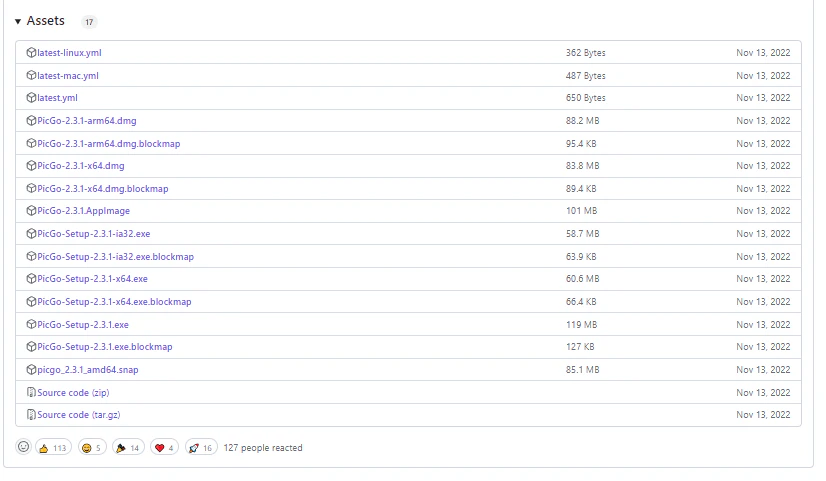Click the '85.1 MB' size of the snap package
The height and width of the screenshot is (481, 826).
[x=583, y=370]
